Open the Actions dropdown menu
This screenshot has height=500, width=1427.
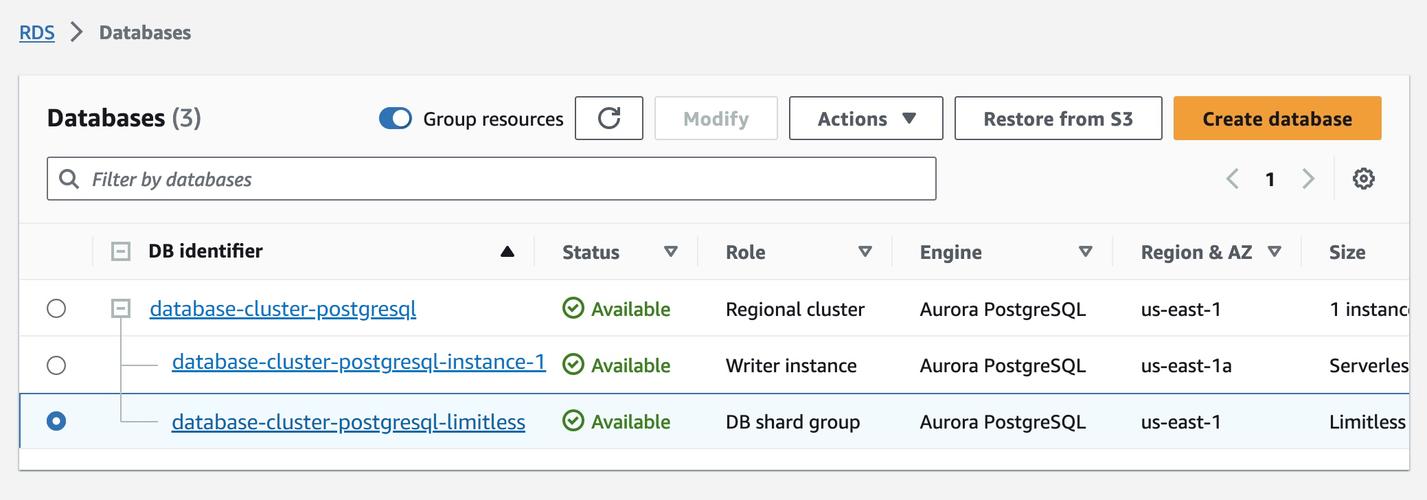click(x=865, y=118)
